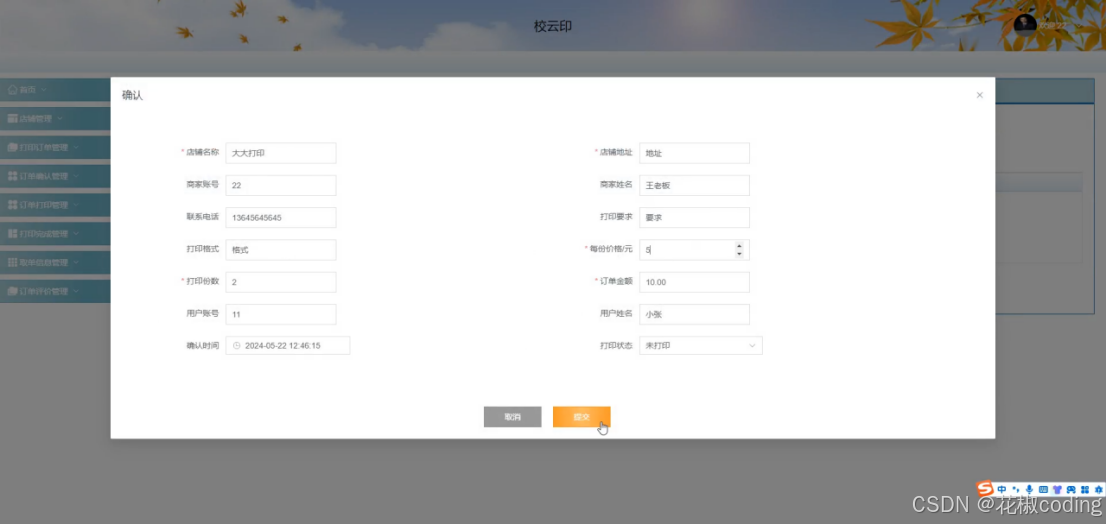1106x525 pixels.
Task: Click the user avatar at top right
Action: pos(1025,25)
